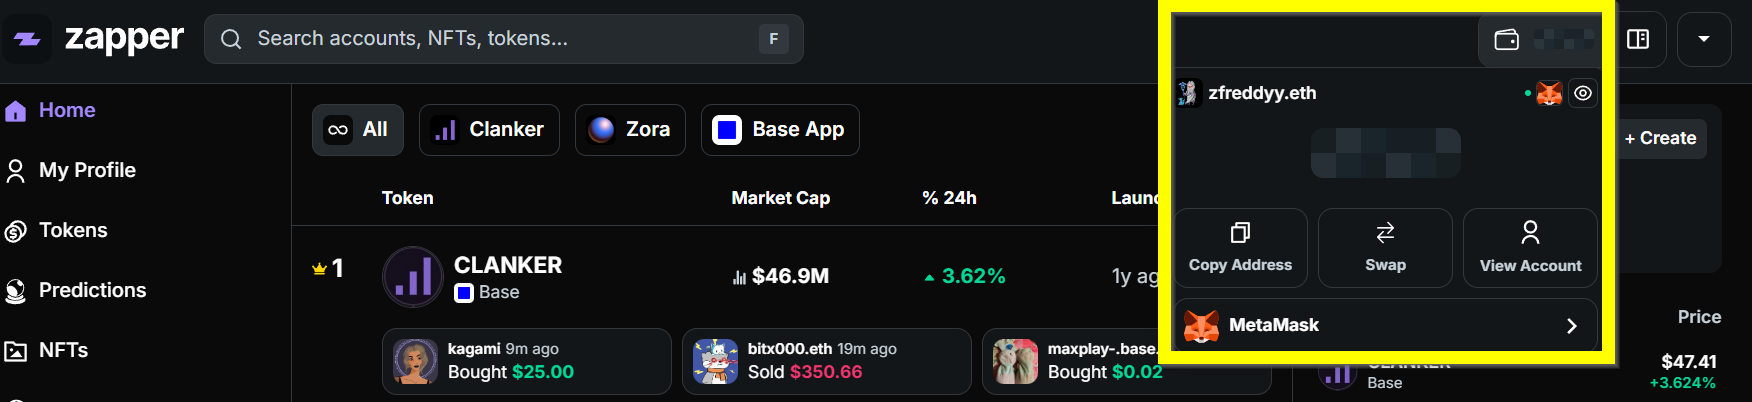Viewport: 1752px width, 402px height.
Task: Click the Zapper logo icon
Action: point(27,39)
